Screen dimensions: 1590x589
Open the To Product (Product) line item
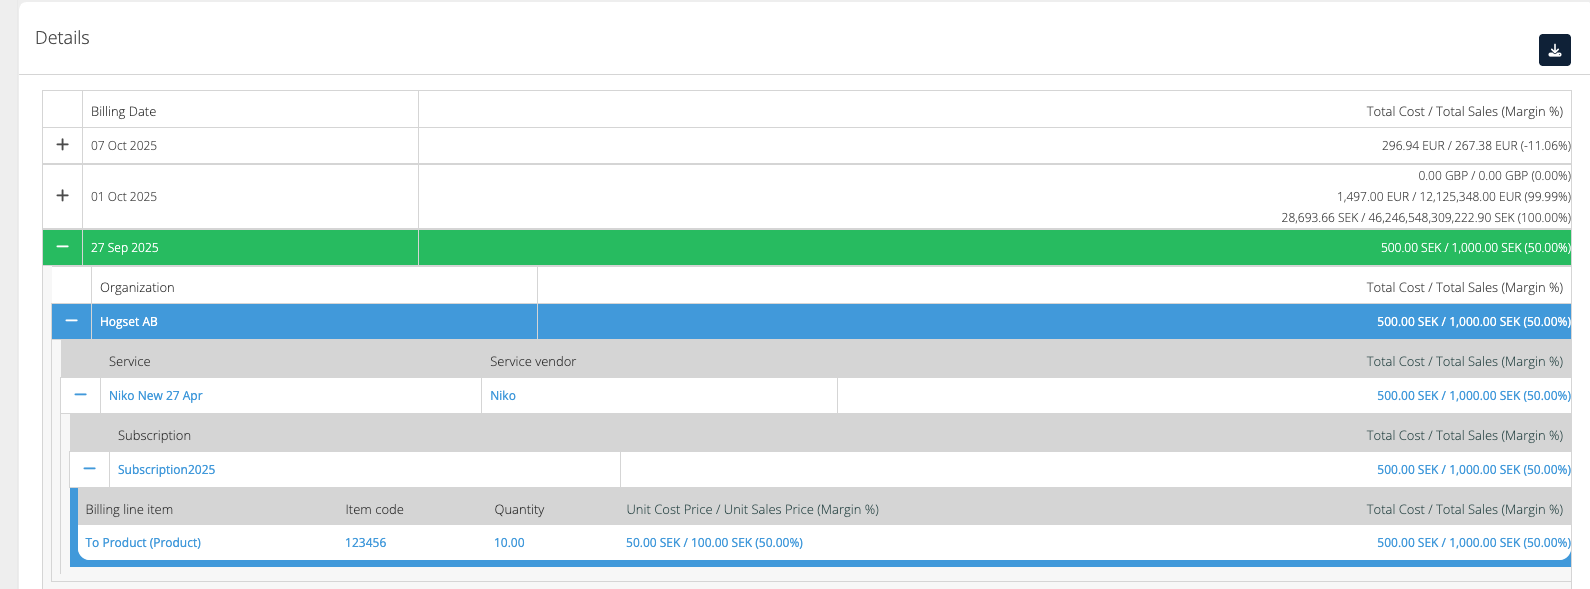click(x=143, y=543)
